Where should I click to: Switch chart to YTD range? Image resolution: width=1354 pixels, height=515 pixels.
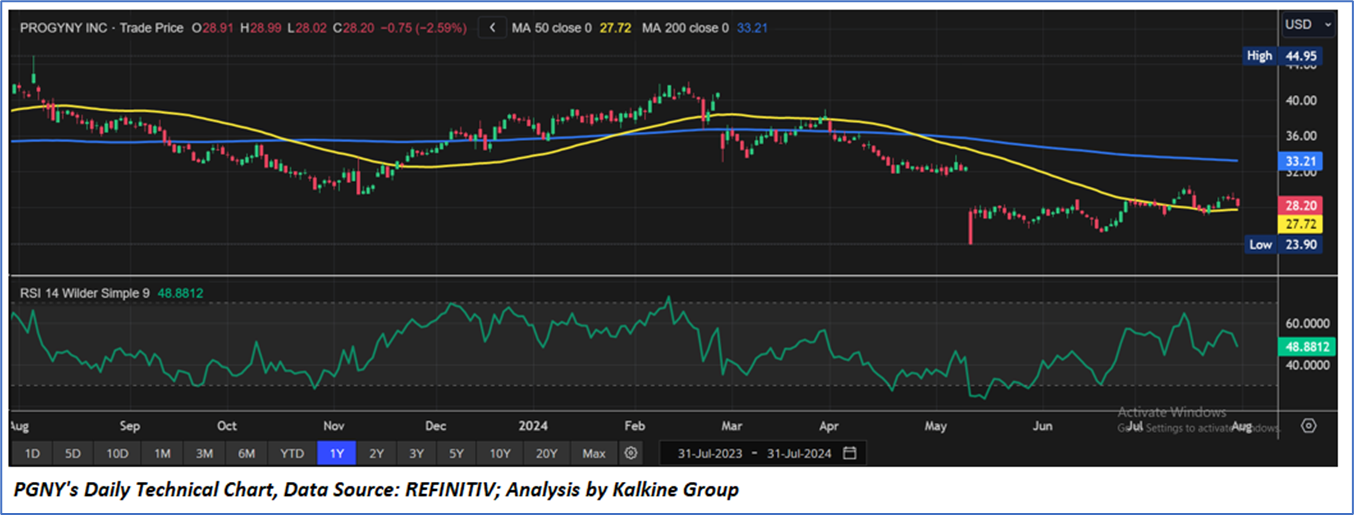pos(292,453)
